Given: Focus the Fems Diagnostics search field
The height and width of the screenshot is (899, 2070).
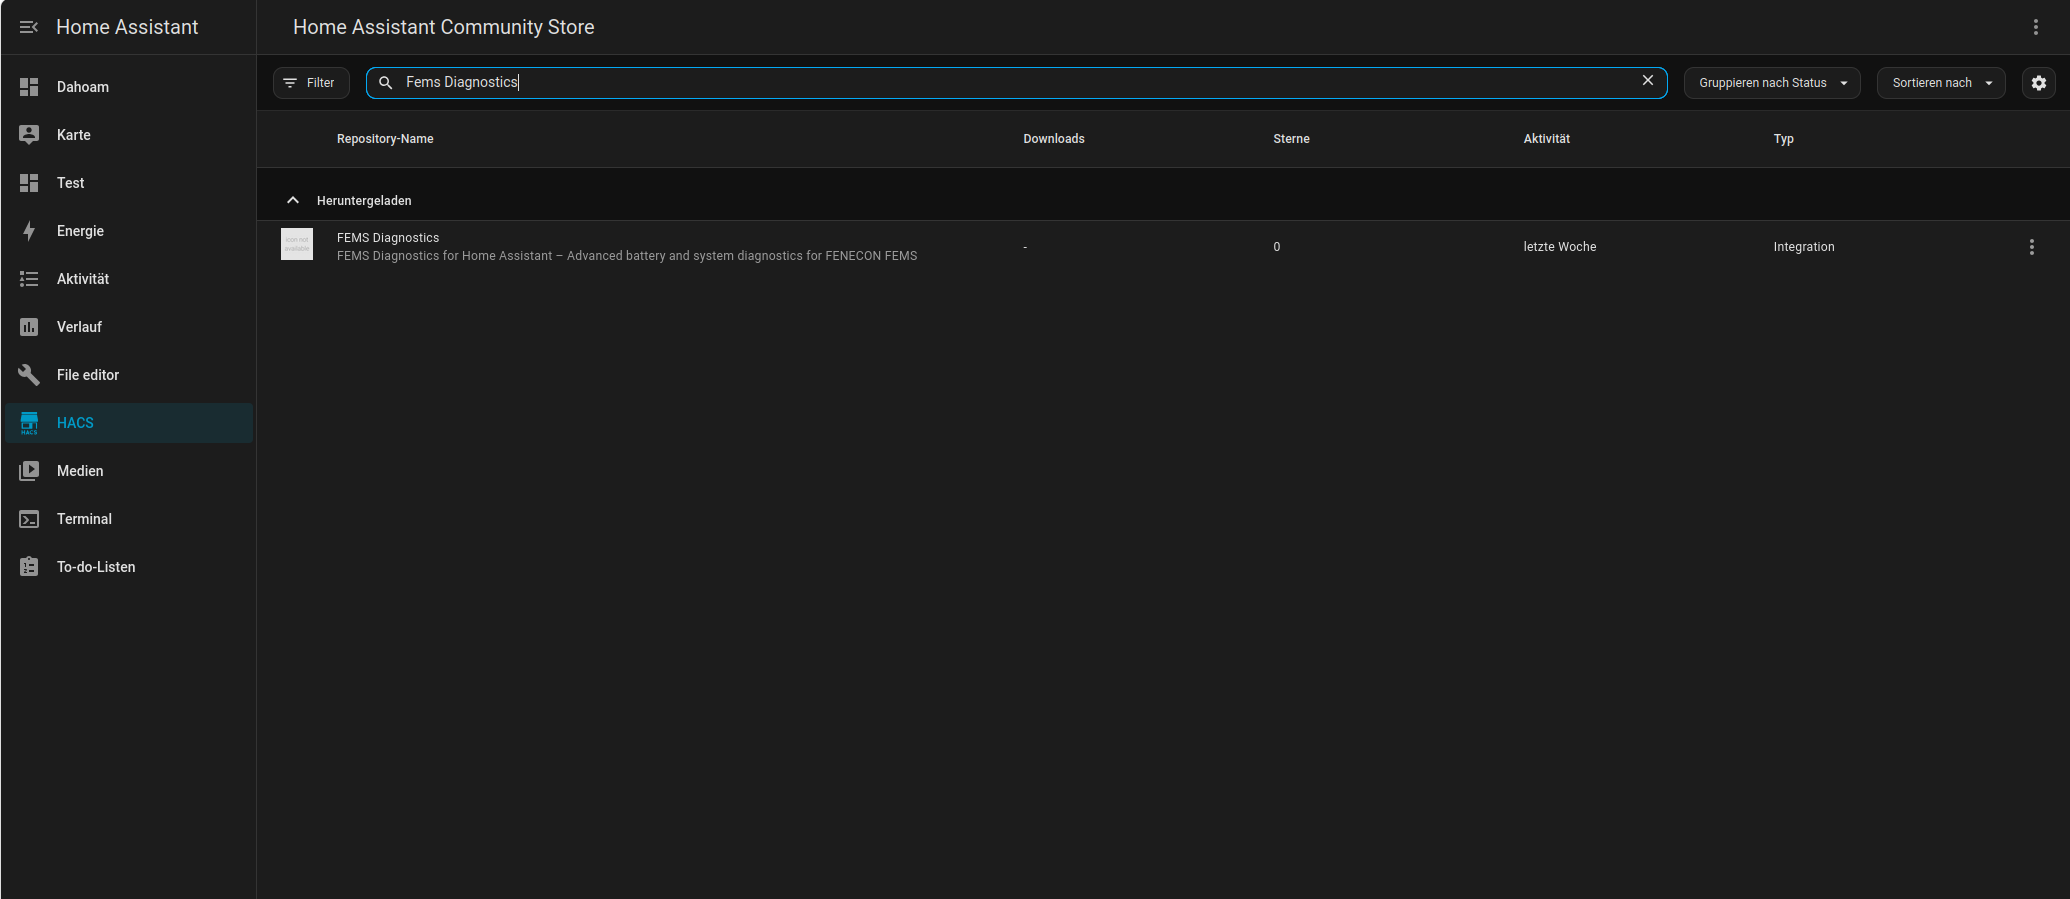Looking at the screenshot, I should click(1016, 83).
